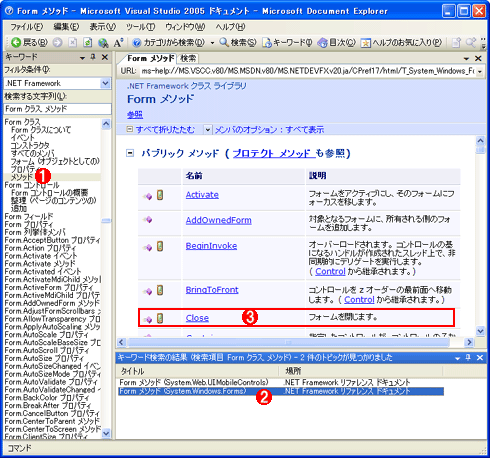Image resolution: width=490 pixels, height=458 pixels.
Task: Collapse the パブリック メソッド section minus box
Action: 130,153
